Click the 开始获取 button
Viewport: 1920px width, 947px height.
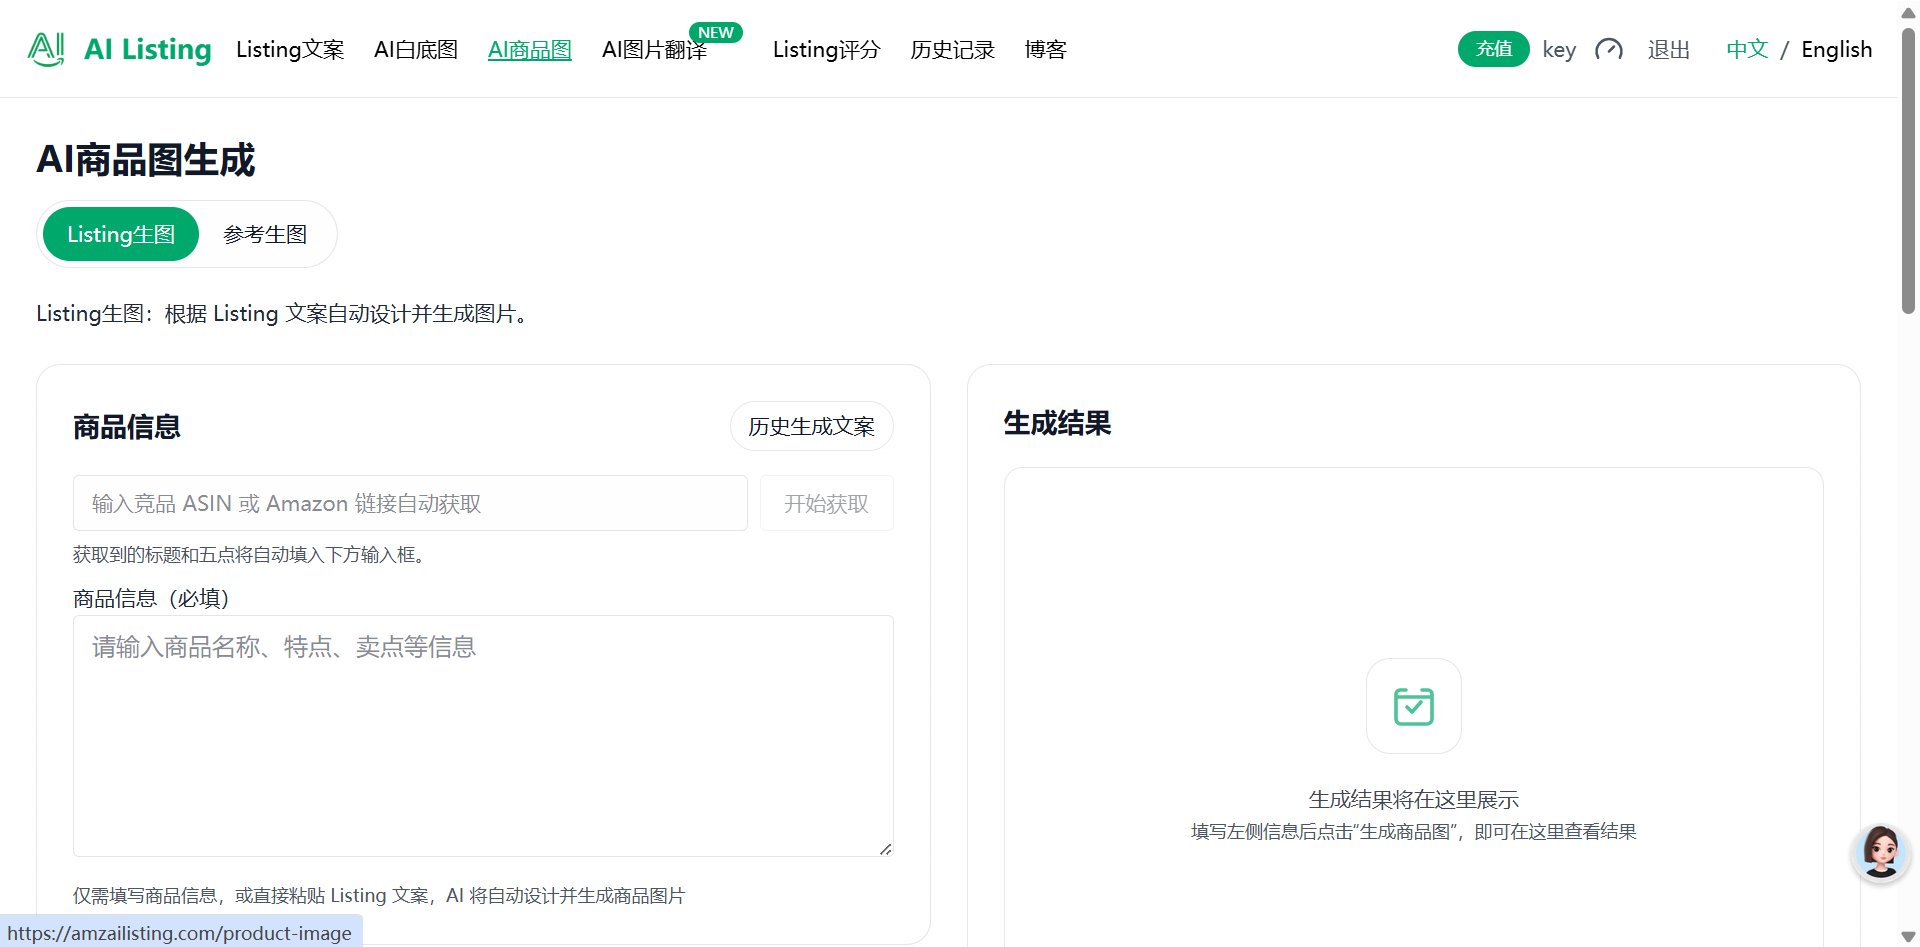(x=826, y=503)
